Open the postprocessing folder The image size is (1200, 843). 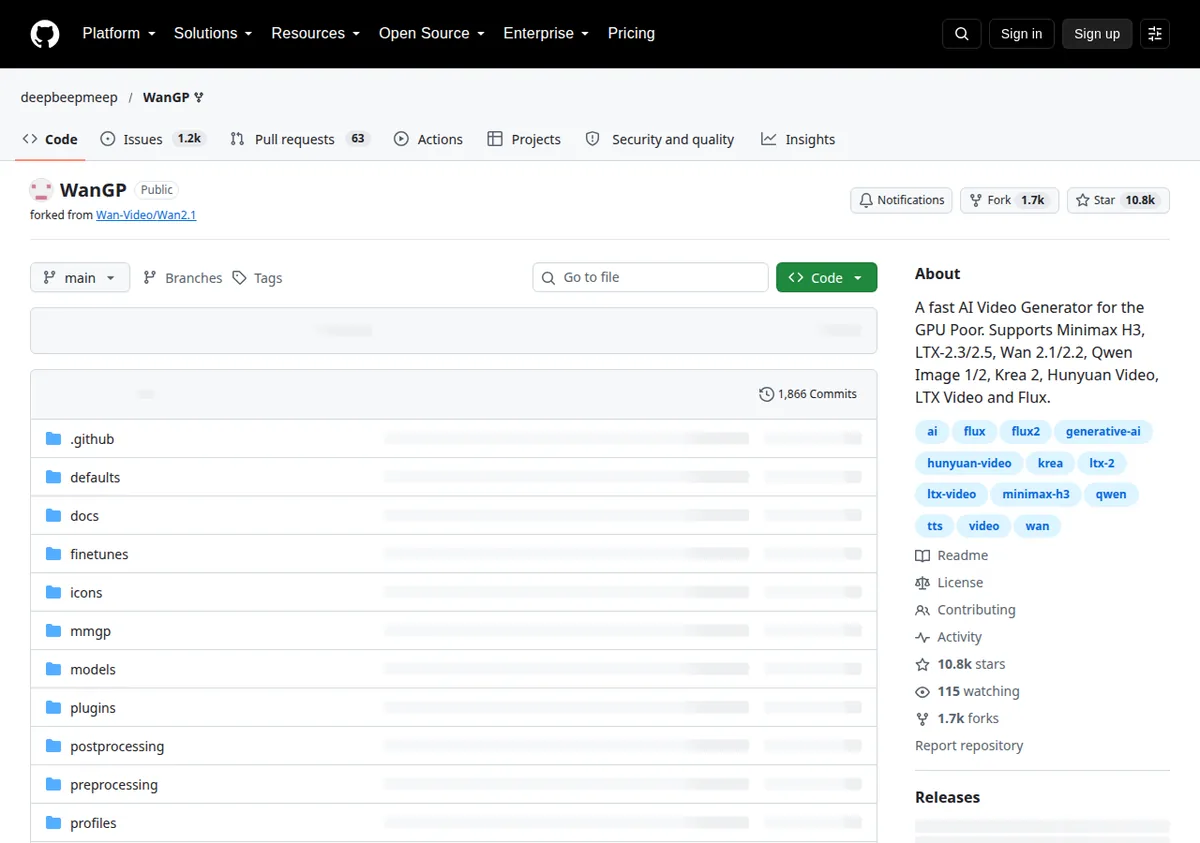tap(117, 747)
